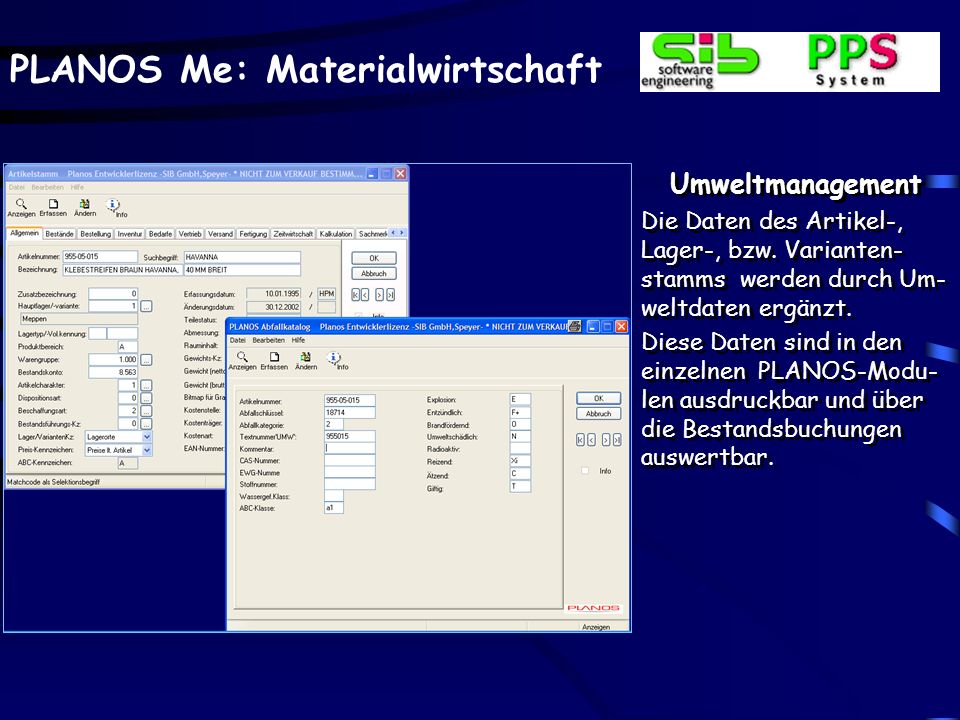This screenshot has height=720, width=960.
Task: Go to last record in Abfallkatalog
Action: [x=617, y=440]
